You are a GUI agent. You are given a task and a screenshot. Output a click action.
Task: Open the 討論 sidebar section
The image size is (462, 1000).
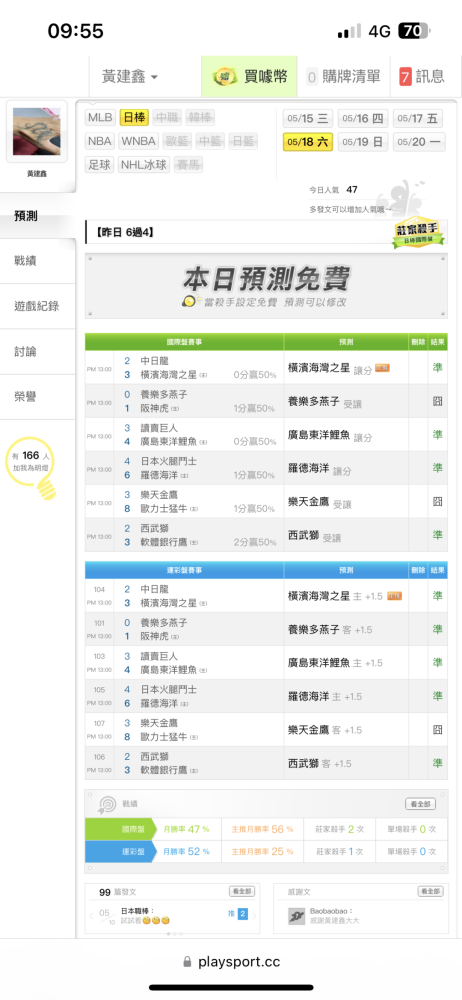pyautogui.click(x=38, y=351)
